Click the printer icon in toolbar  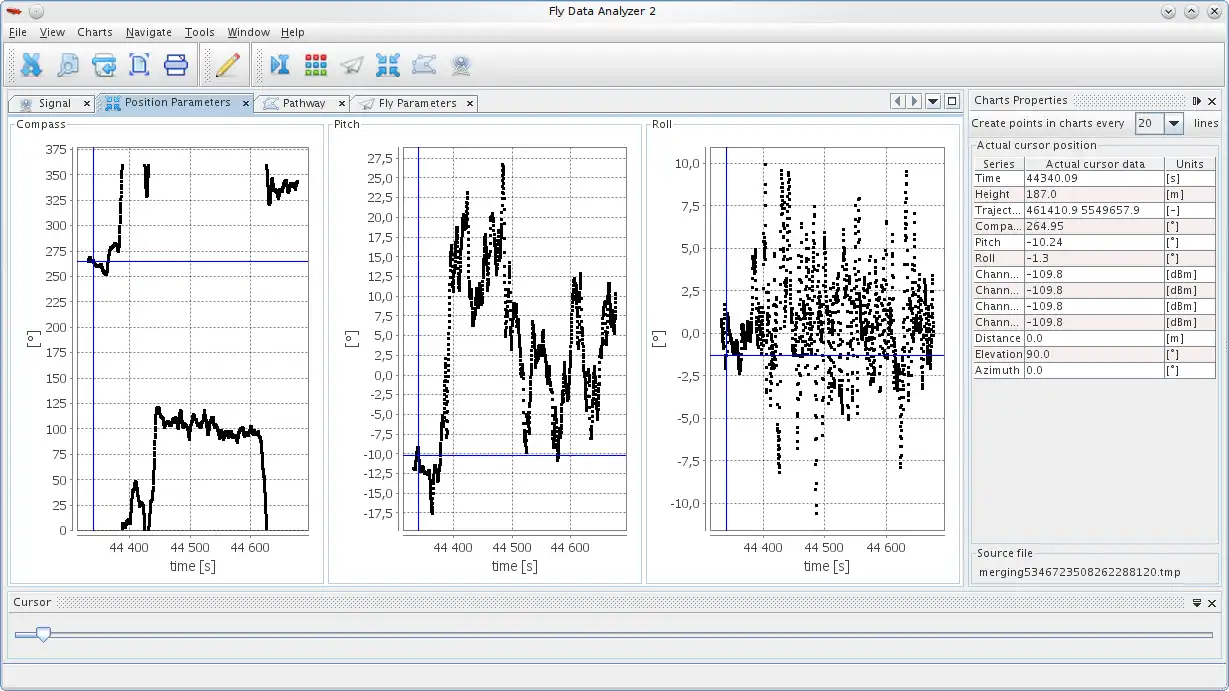176,65
